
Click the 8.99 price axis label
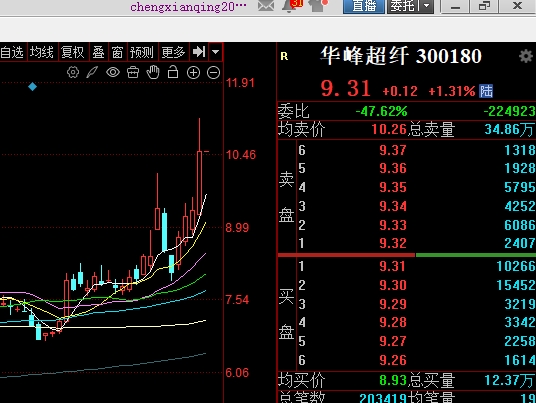pos(237,228)
